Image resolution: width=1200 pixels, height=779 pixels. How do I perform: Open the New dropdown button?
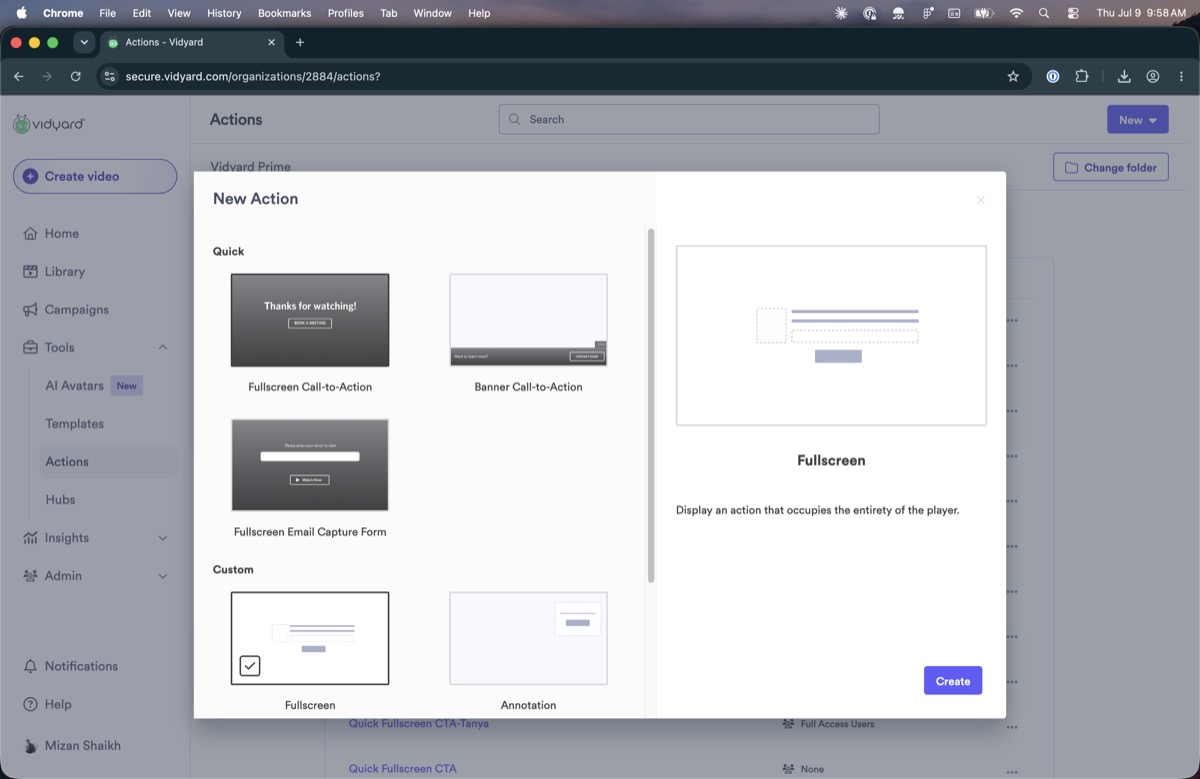click(x=1137, y=120)
